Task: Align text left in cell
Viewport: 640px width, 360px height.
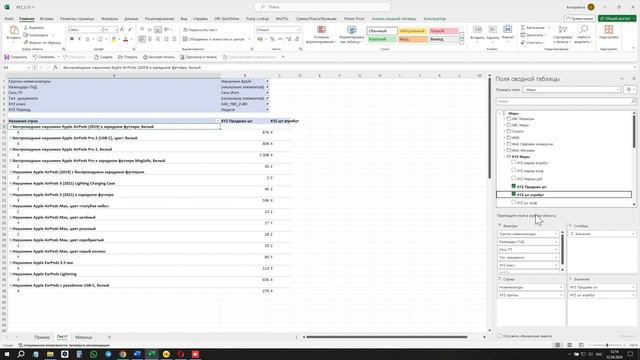Action: tap(142, 39)
